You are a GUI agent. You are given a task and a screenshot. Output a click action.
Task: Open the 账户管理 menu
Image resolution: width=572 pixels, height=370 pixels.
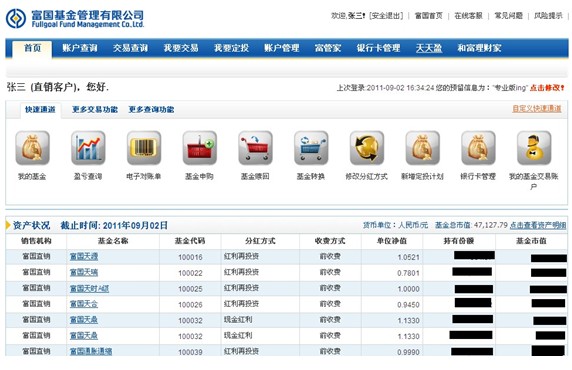[x=282, y=48]
